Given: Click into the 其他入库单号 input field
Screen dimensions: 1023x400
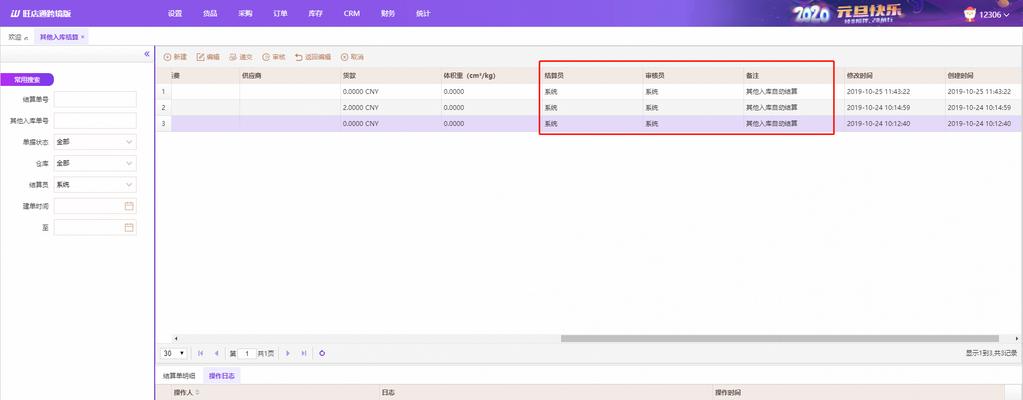Looking at the screenshot, I should tap(95, 121).
